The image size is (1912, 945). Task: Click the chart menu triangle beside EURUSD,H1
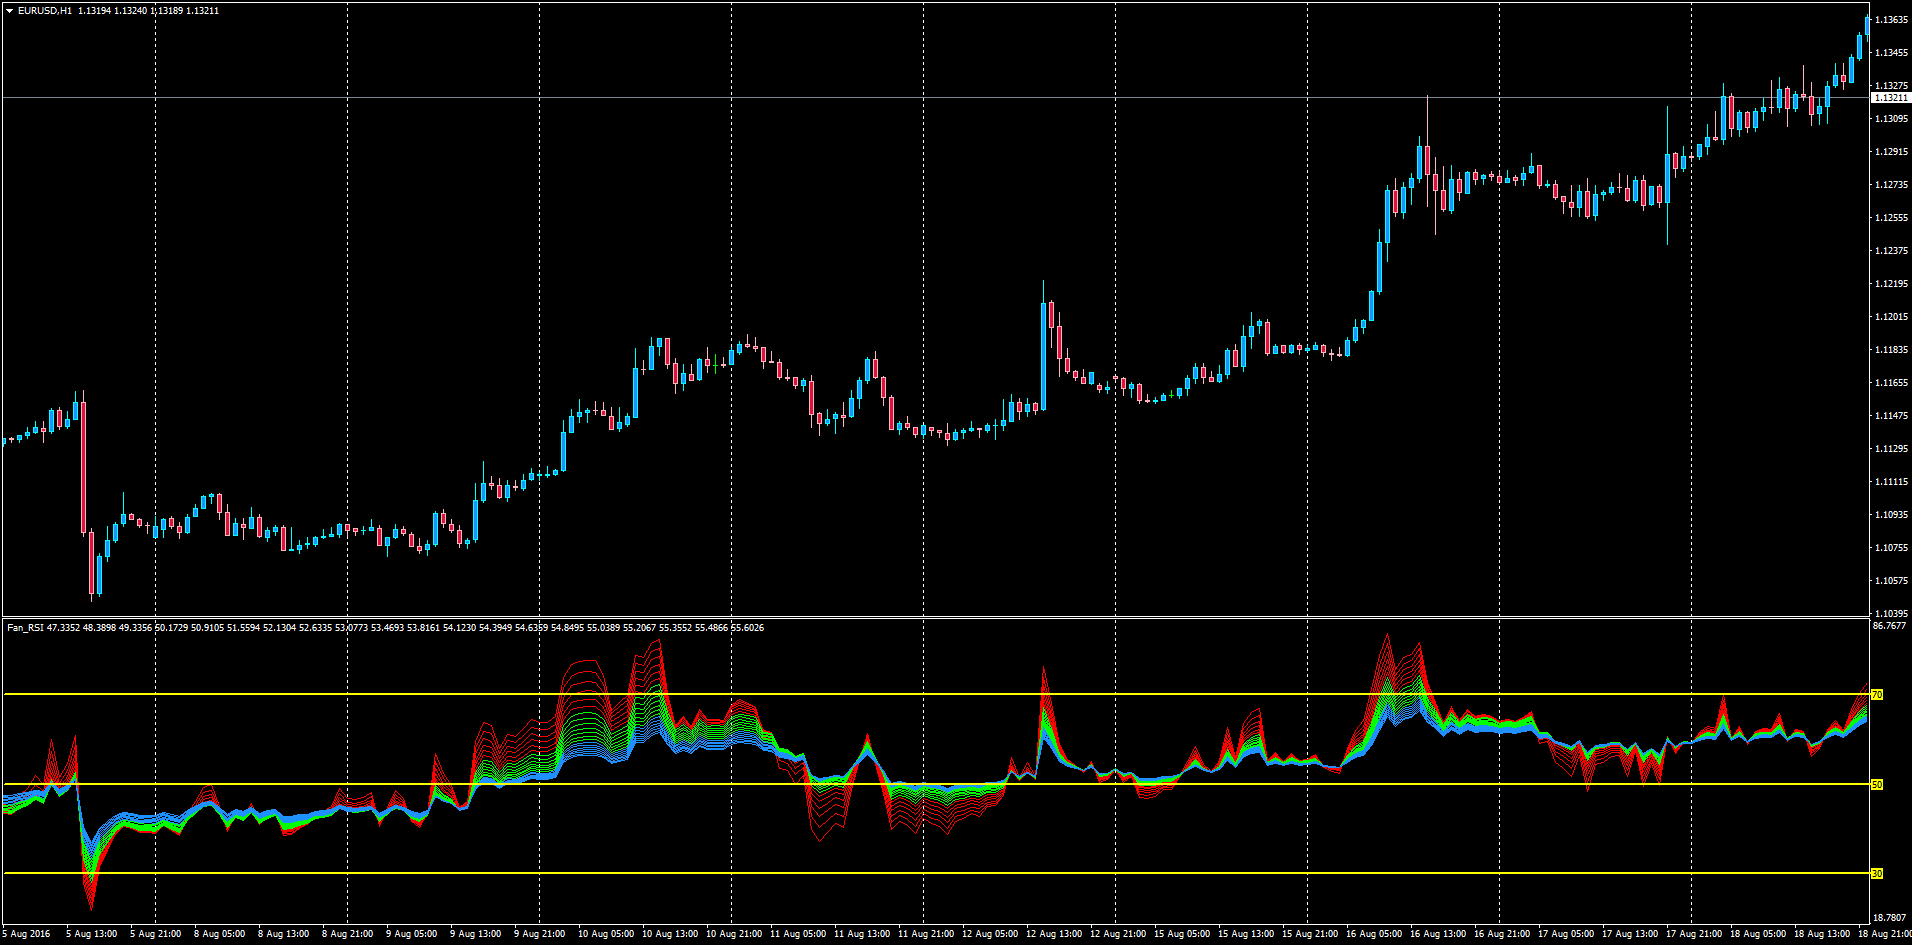pos(10,11)
